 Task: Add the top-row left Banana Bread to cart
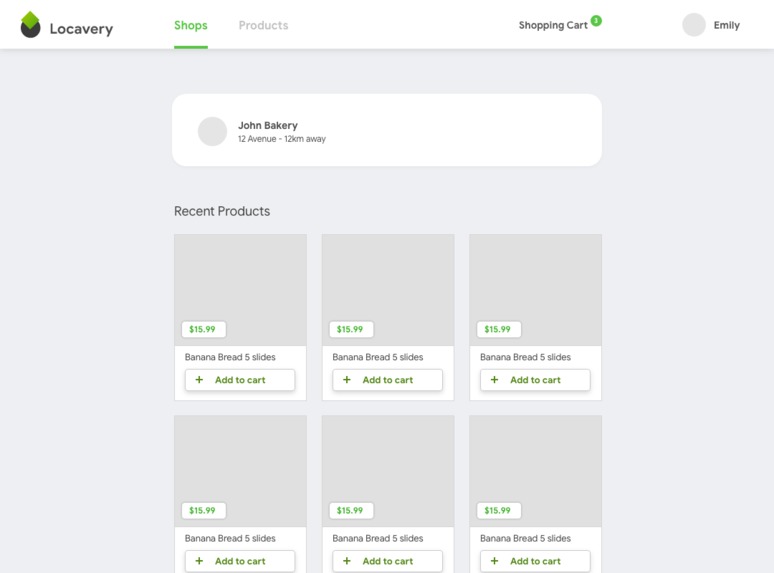[240, 380]
